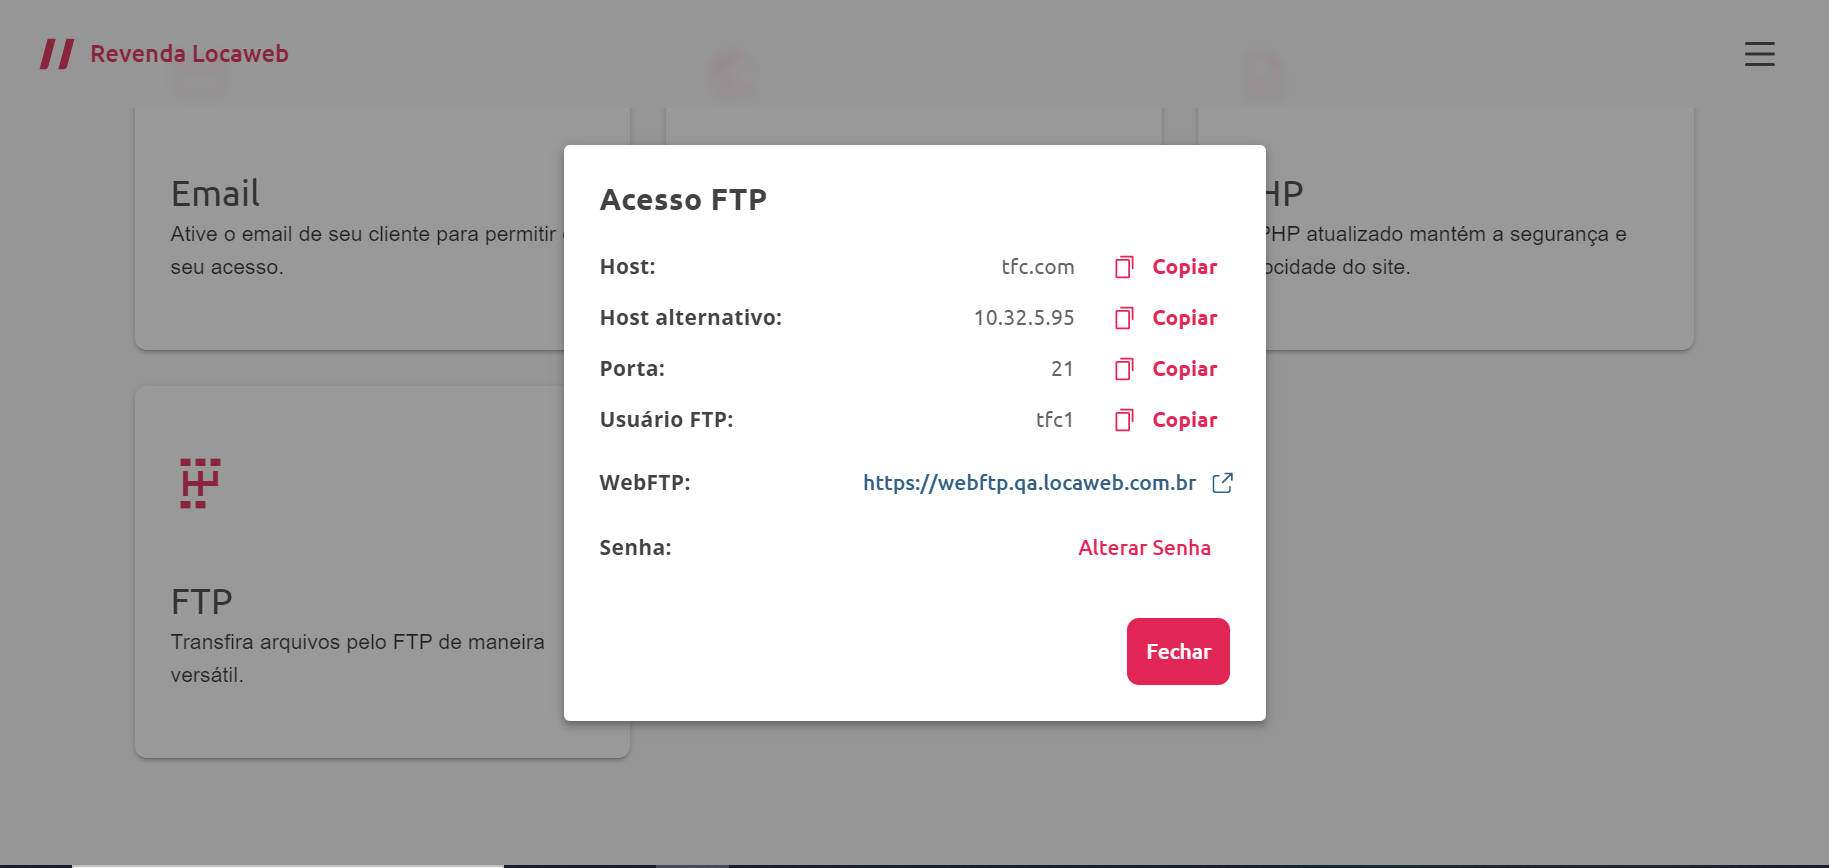Copy the Host tfc.com text button
The width and height of the screenshot is (1829, 868).
click(1184, 267)
